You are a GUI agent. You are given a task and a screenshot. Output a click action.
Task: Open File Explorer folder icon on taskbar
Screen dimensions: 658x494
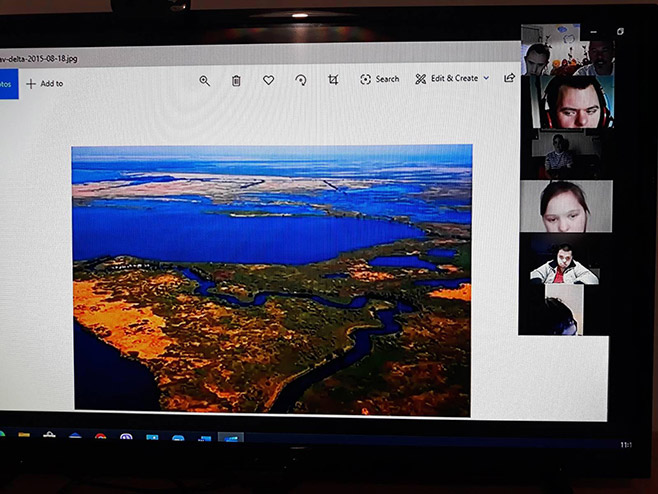pyautogui.click(x=24, y=435)
